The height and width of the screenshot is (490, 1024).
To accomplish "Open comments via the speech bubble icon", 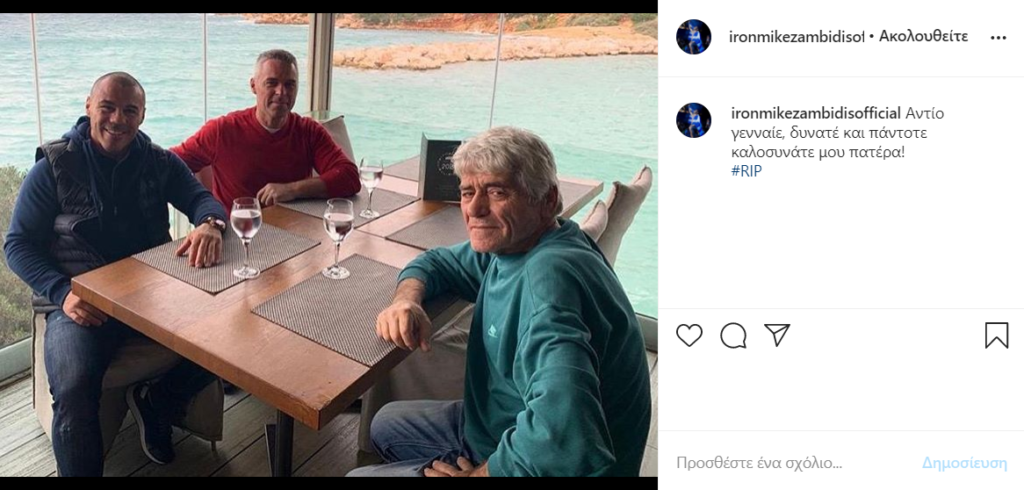I will tap(733, 335).
